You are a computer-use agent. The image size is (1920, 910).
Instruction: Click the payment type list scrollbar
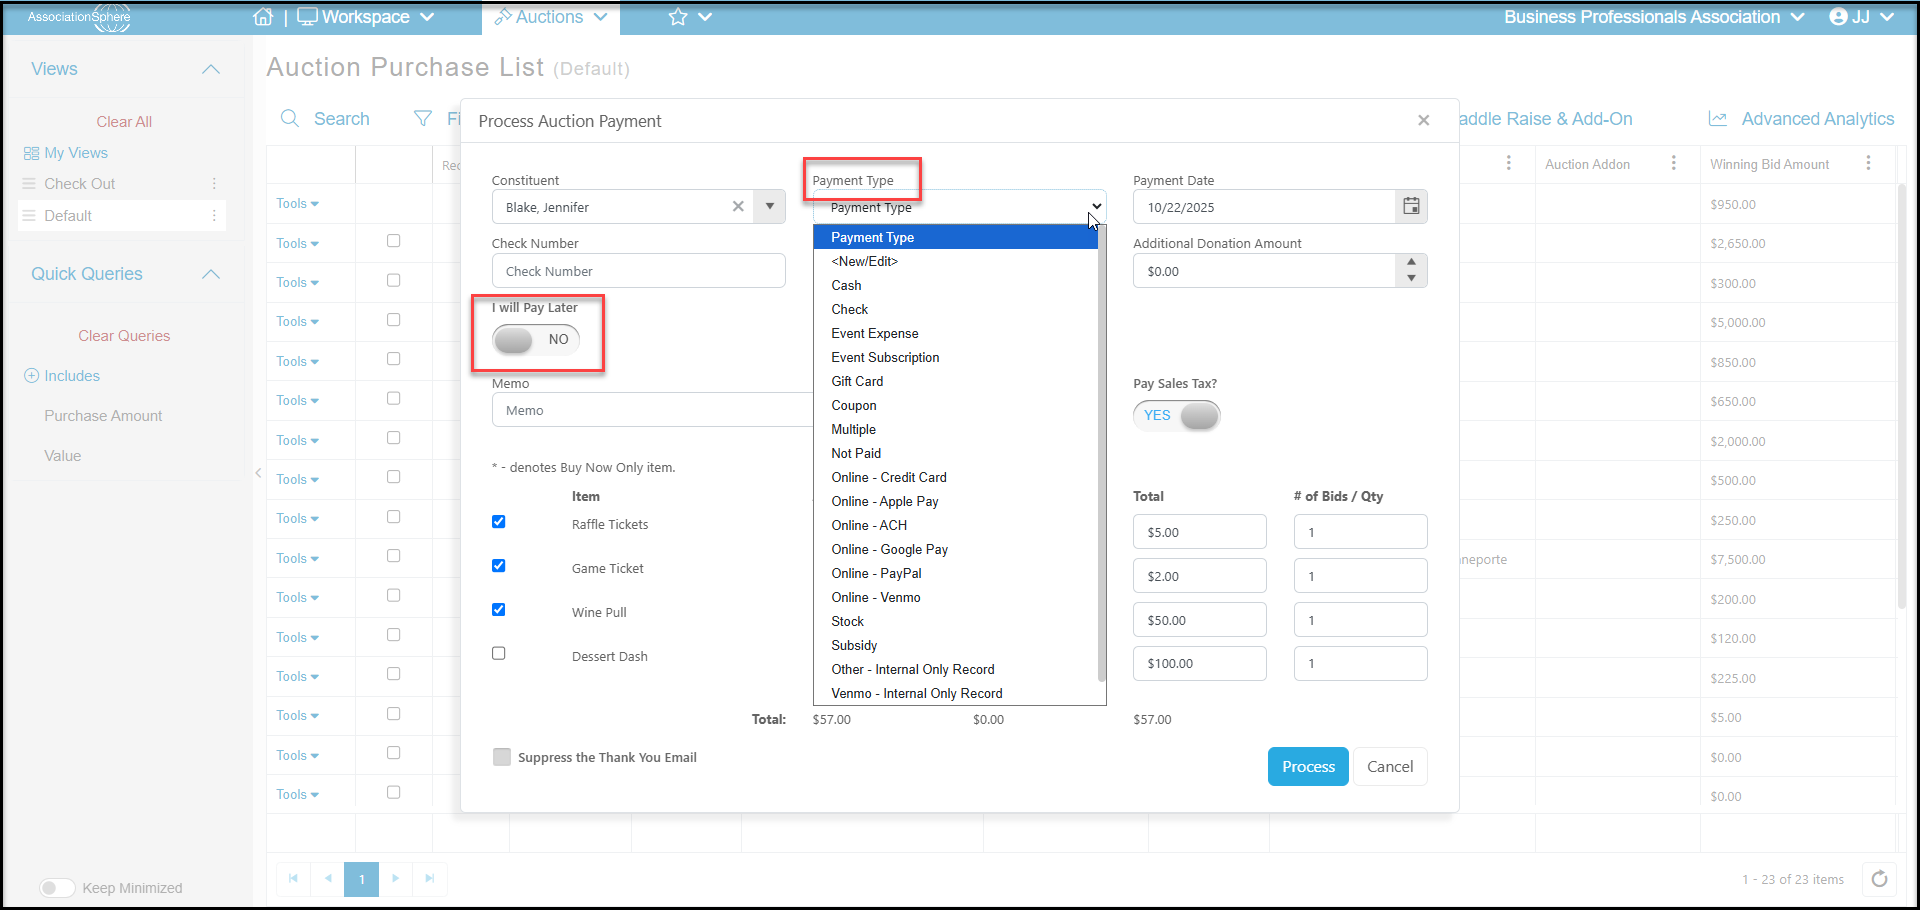click(1102, 455)
